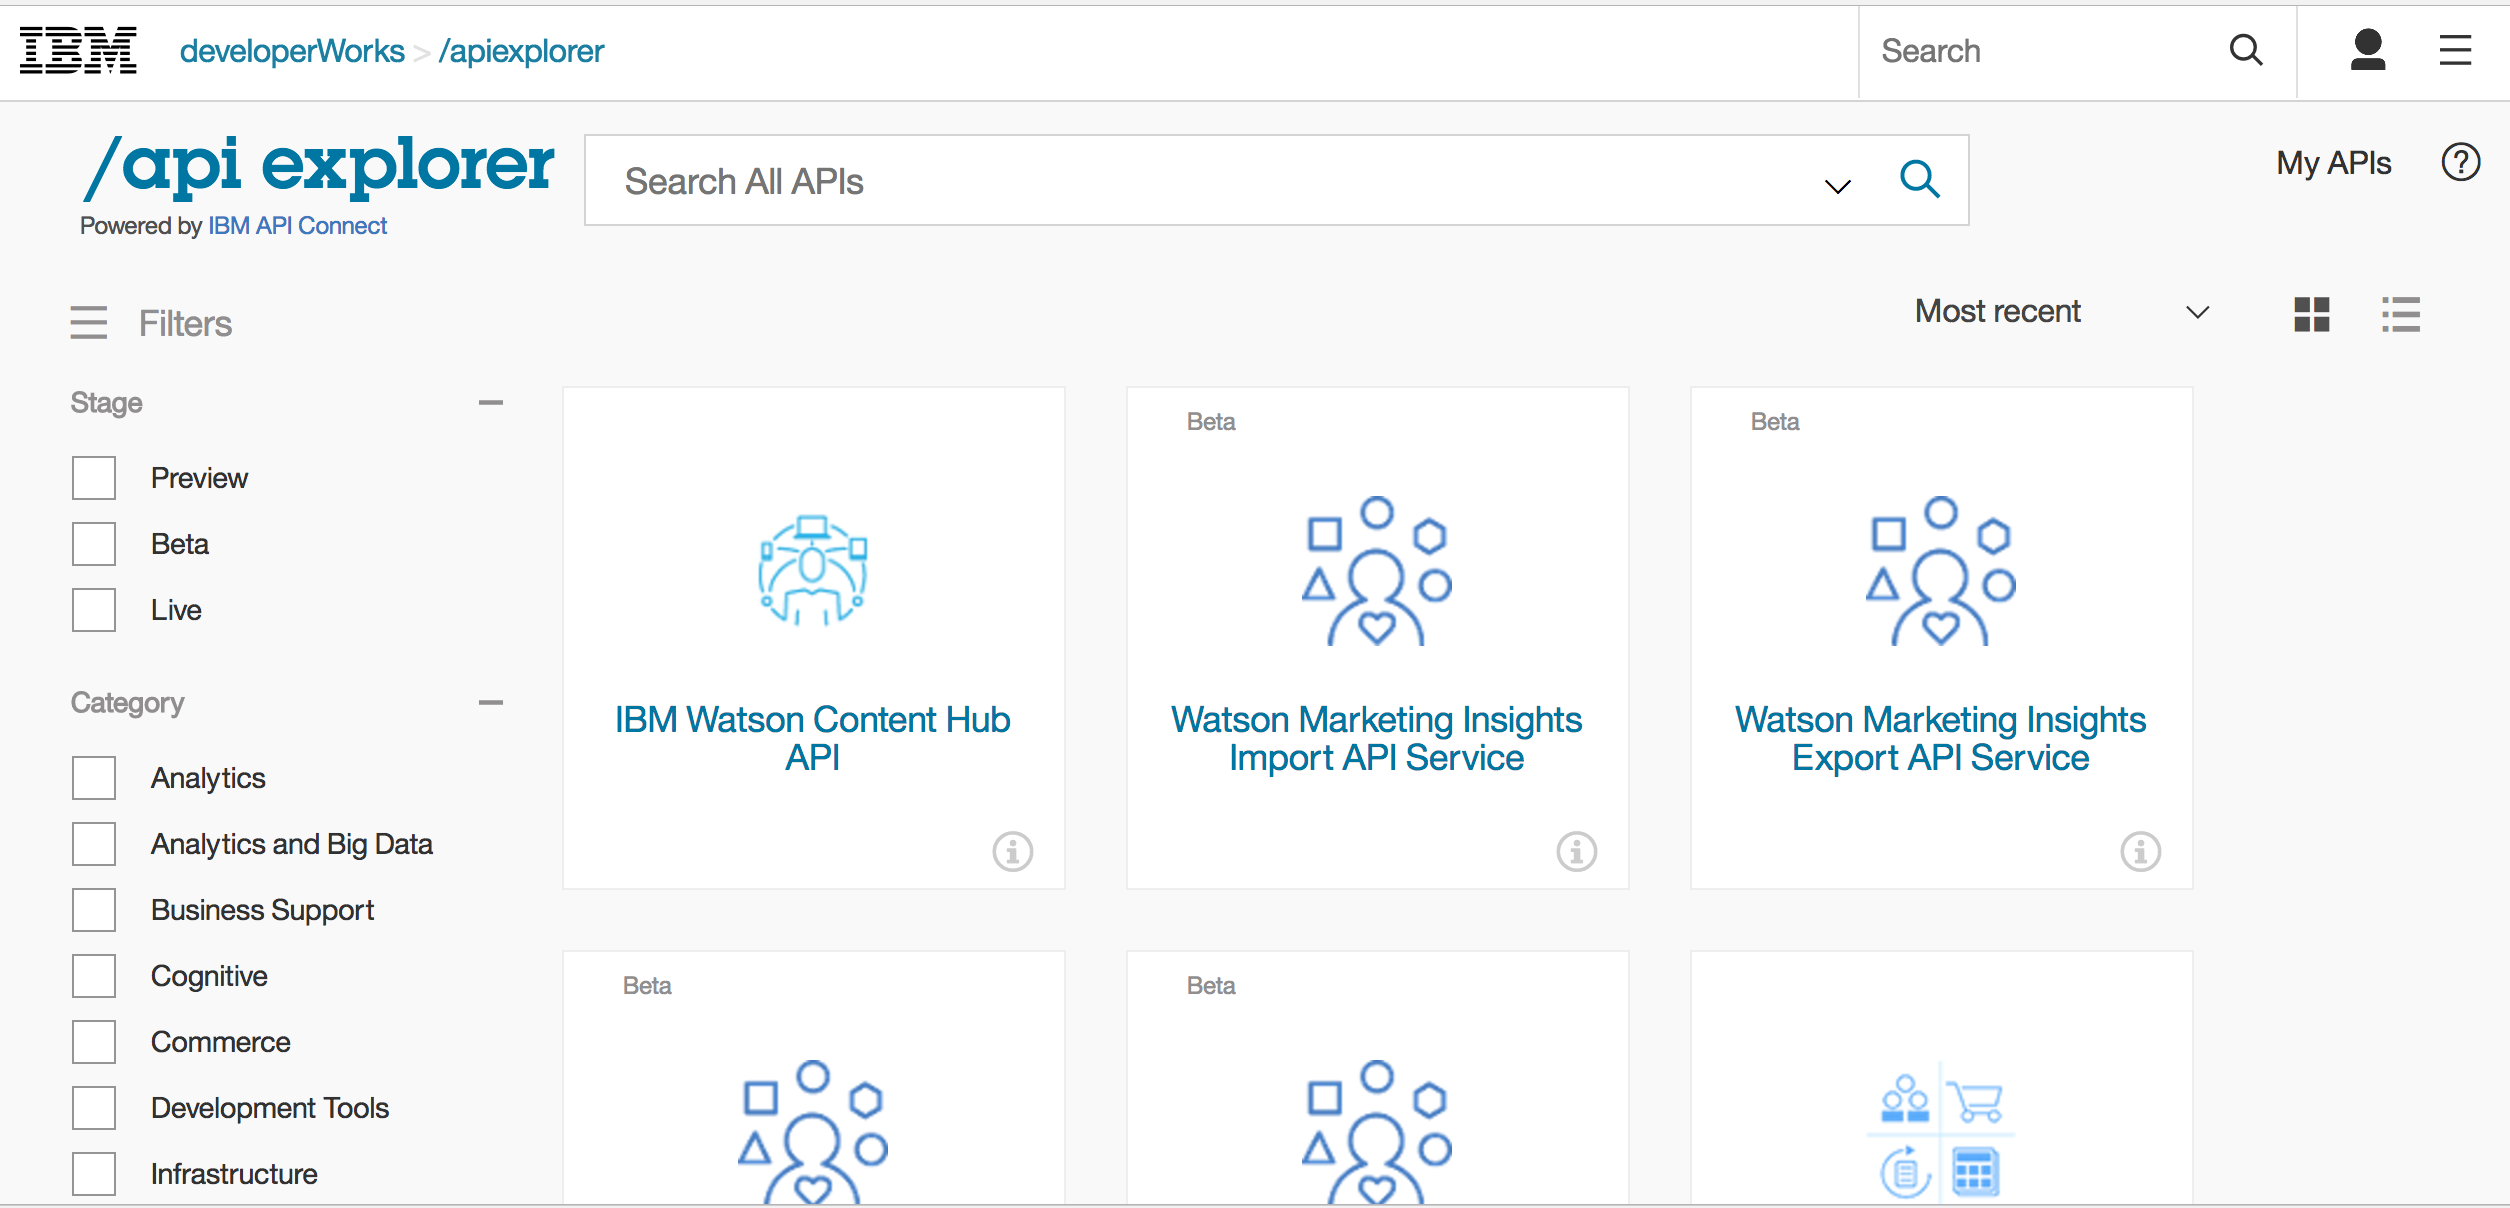Screen dimensions: 2510x1208
Task: Switch to list view
Action: click(x=2401, y=314)
